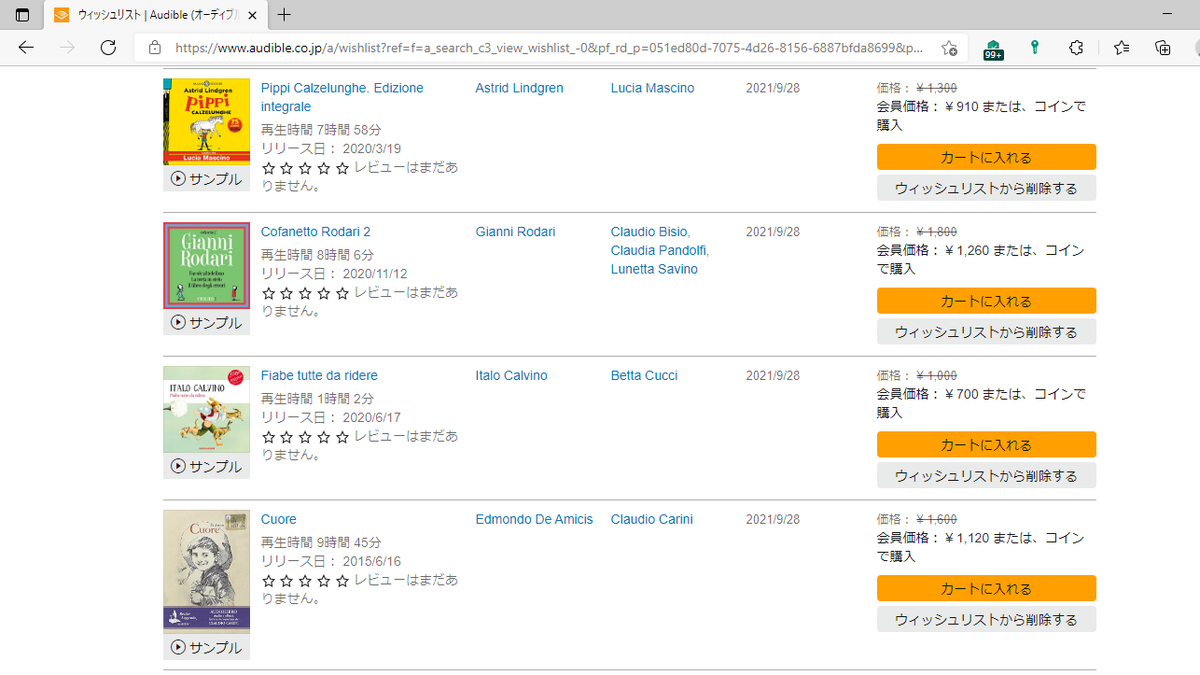
Task: Select the ¥ 1,260 member price text
Action: pyautogui.click(x=967, y=250)
